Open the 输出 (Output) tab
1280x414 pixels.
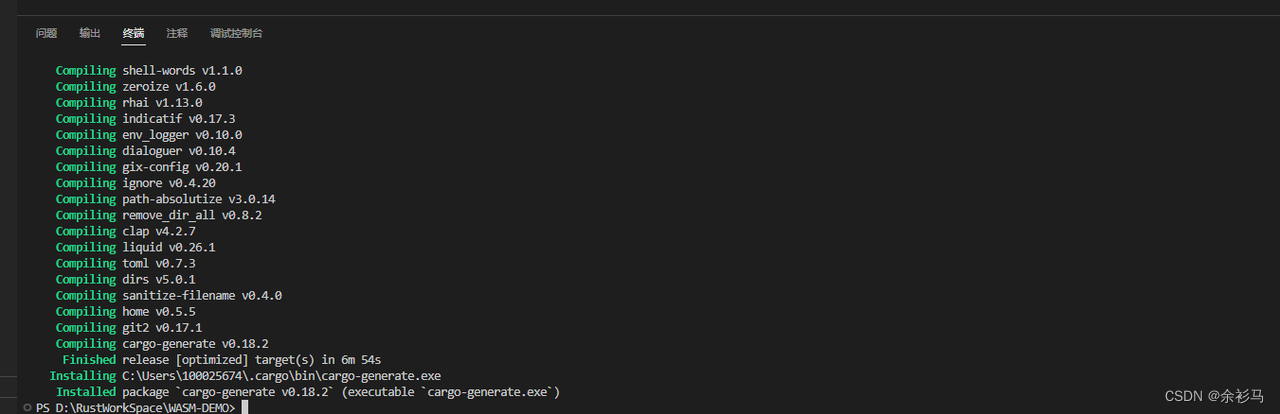(90, 33)
